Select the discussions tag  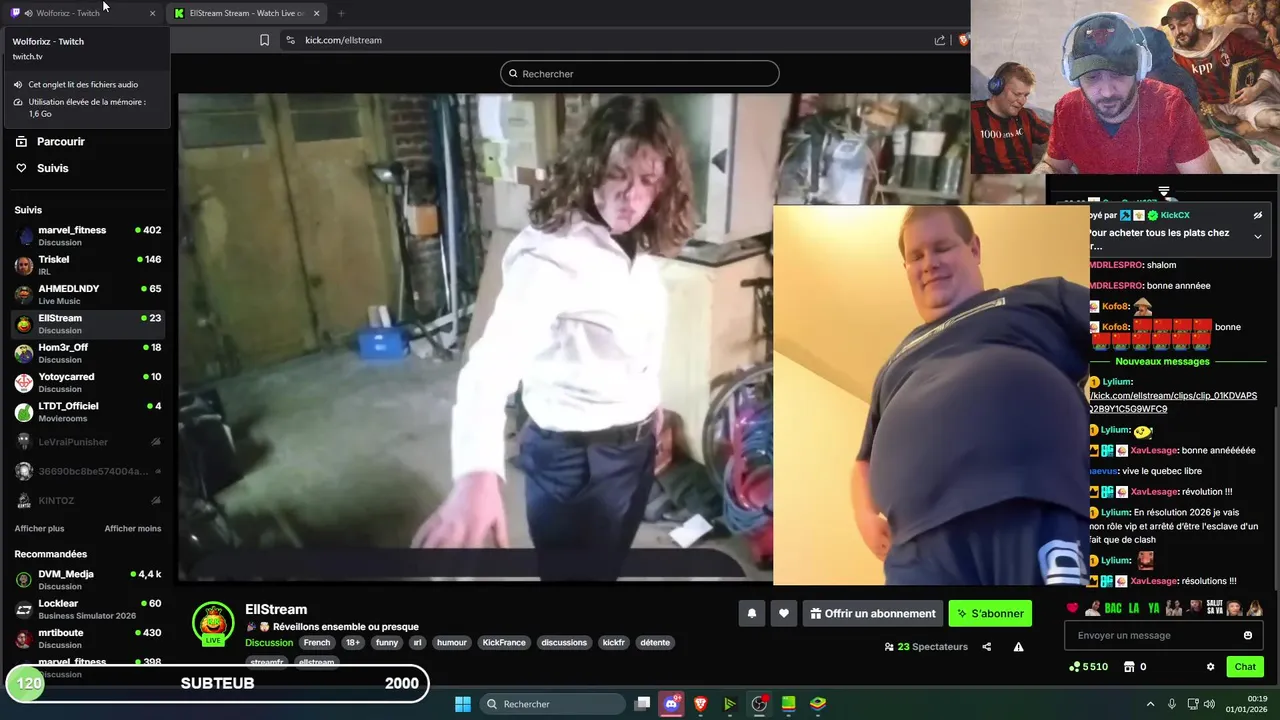coord(564,642)
